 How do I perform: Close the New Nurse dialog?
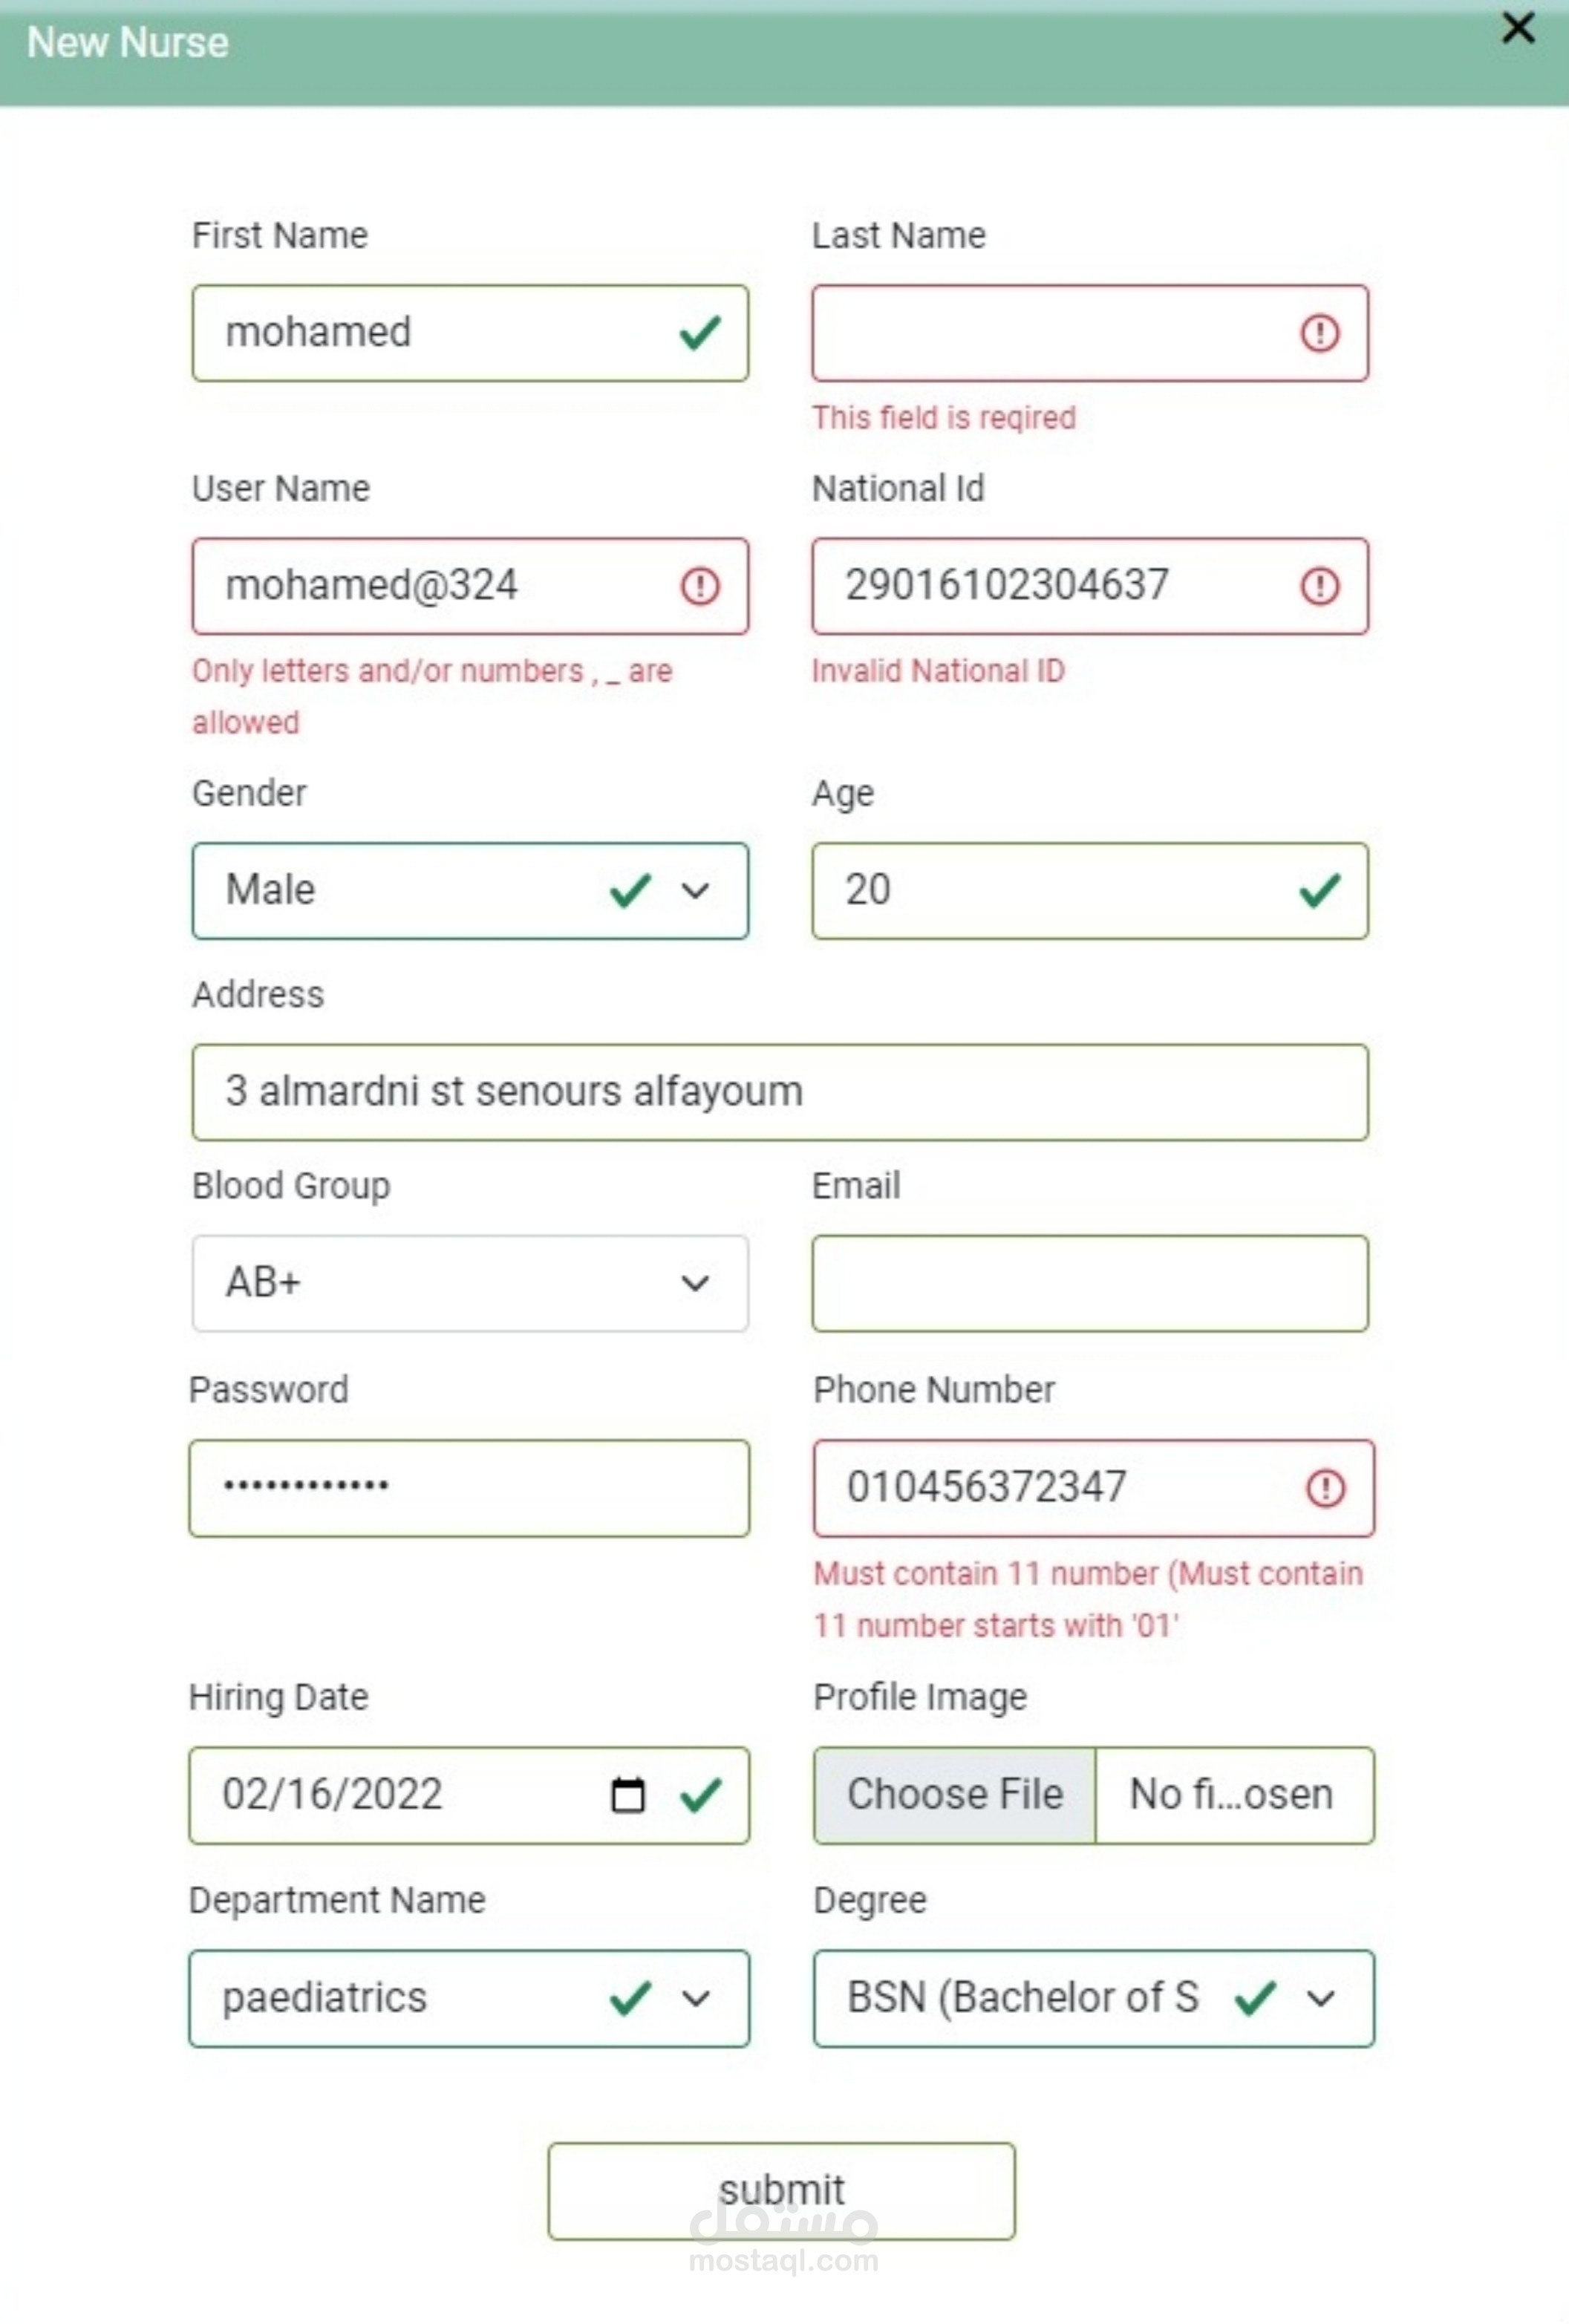click(1517, 28)
